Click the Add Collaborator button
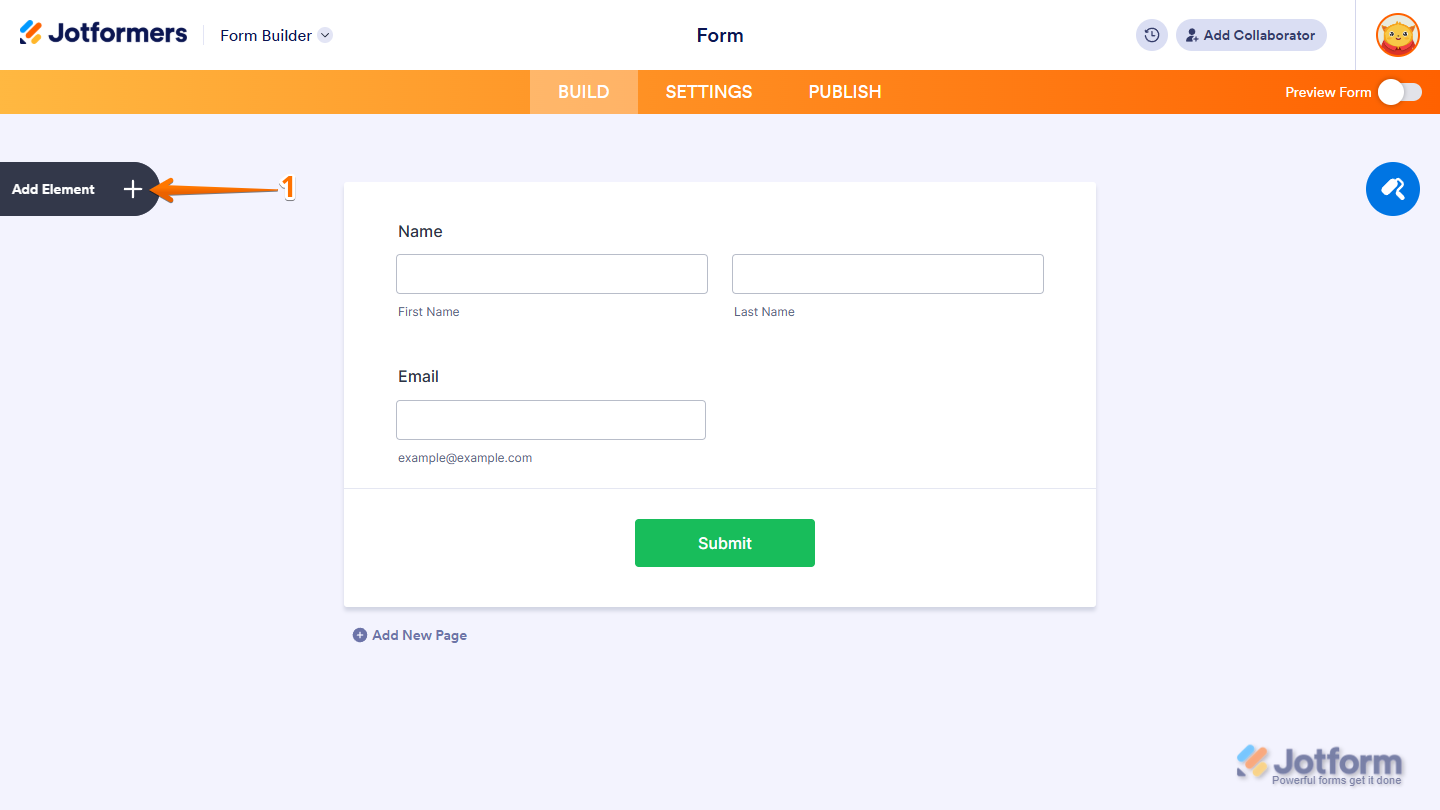The width and height of the screenshot is (1440, 810). [1251, 35]
